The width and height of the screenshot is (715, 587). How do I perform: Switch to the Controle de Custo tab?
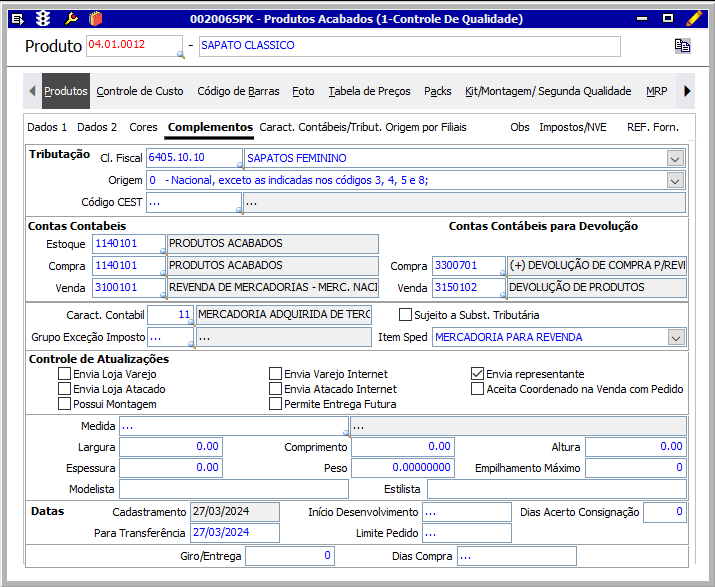coord(140,91)
